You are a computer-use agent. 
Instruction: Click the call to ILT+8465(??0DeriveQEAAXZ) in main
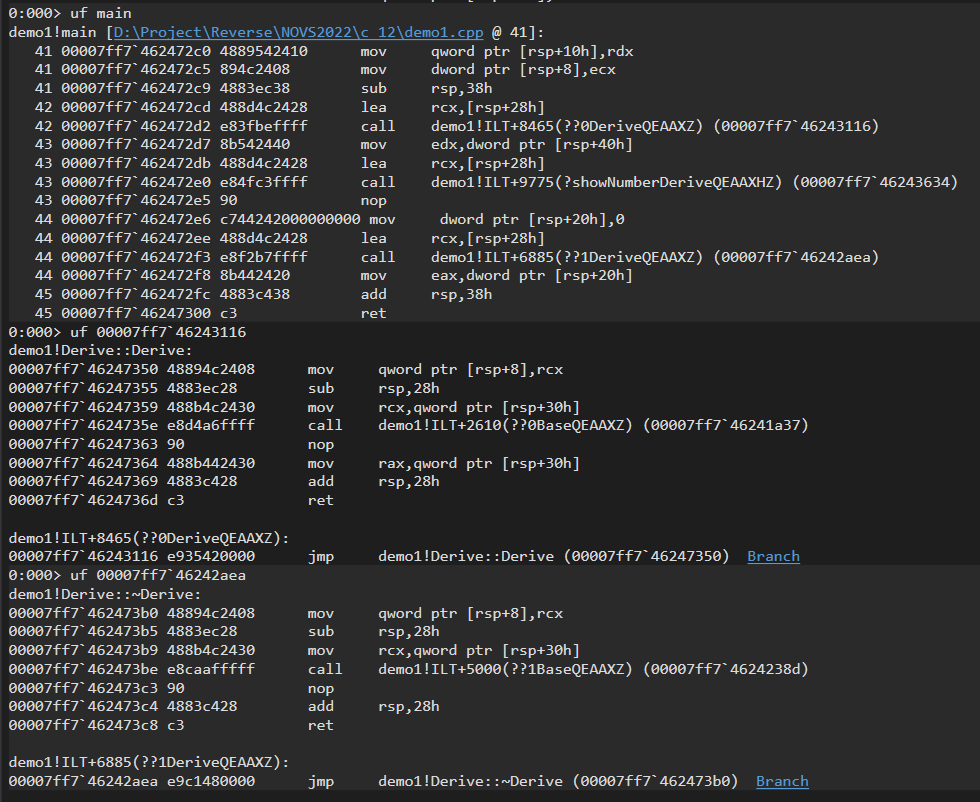620,126
